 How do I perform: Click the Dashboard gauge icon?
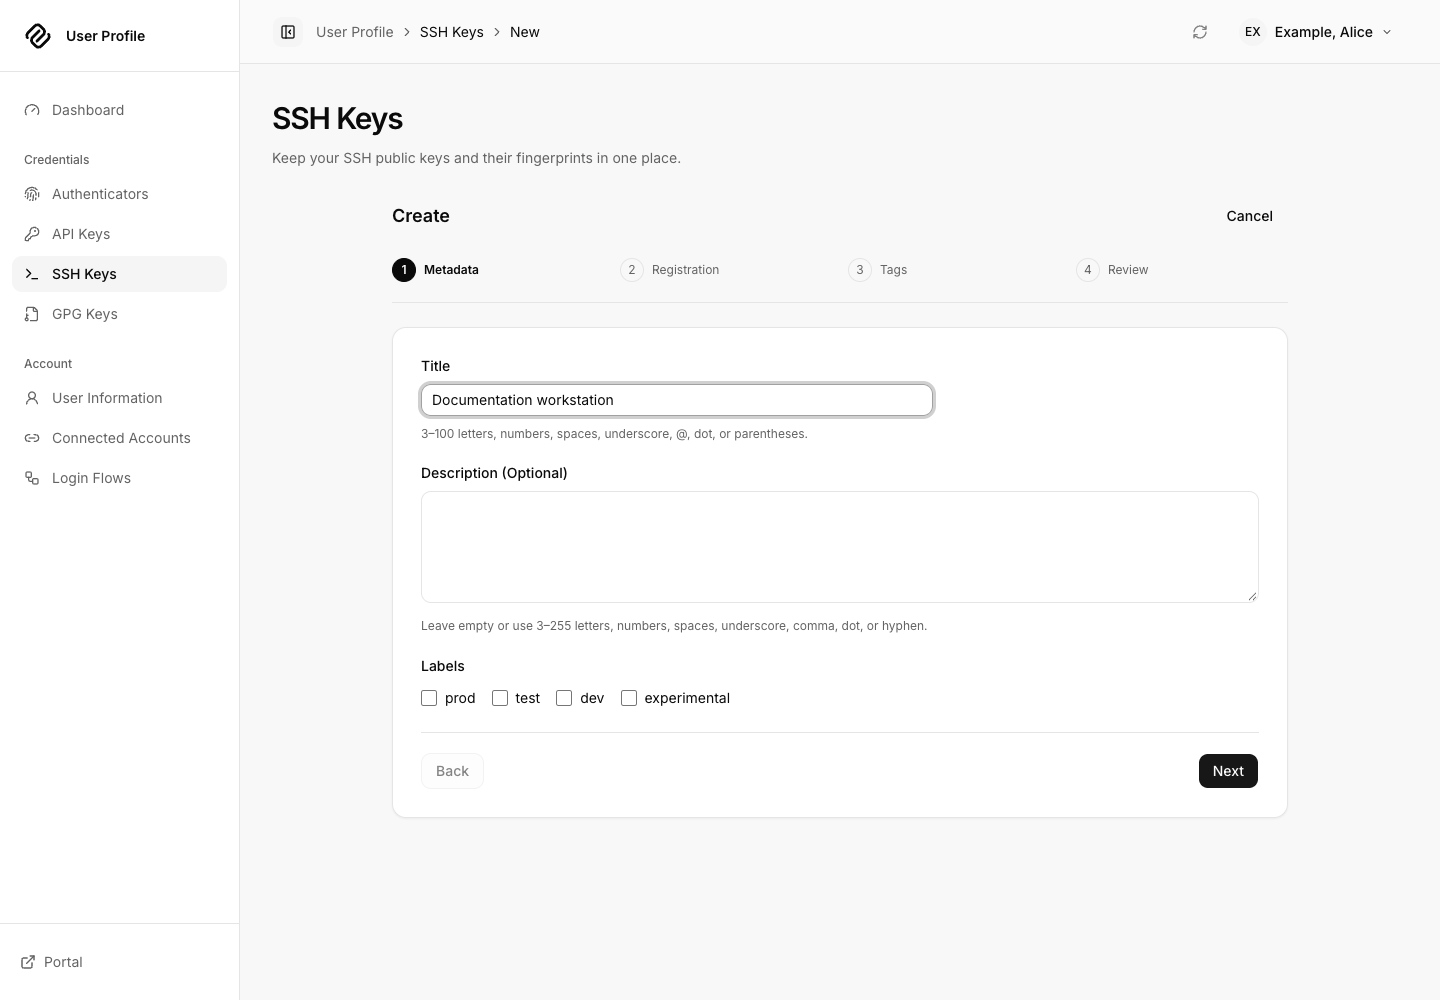coord(32,110)
